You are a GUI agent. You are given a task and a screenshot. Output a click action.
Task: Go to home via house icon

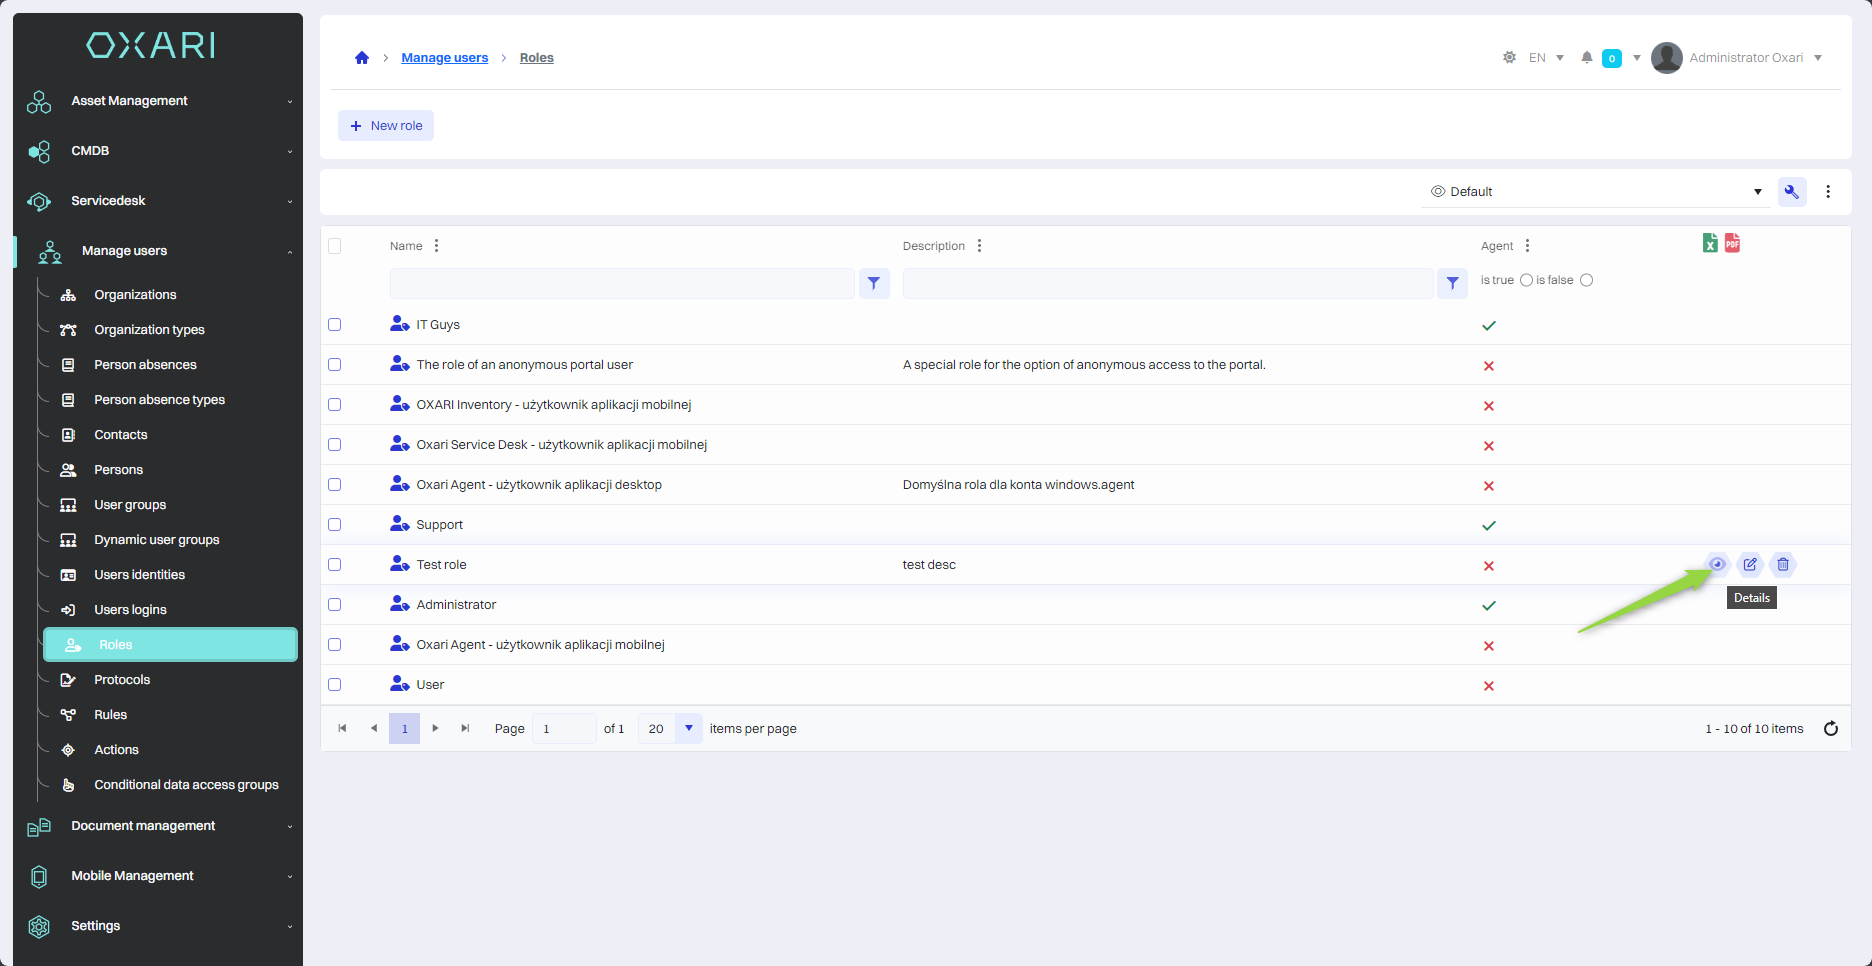[x=362, y=58]
